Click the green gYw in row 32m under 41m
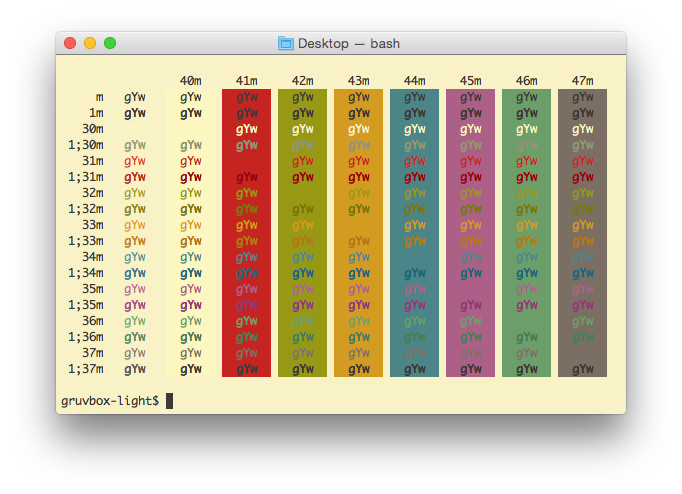Viewport: 682px width, 494px height. (247, 194)
